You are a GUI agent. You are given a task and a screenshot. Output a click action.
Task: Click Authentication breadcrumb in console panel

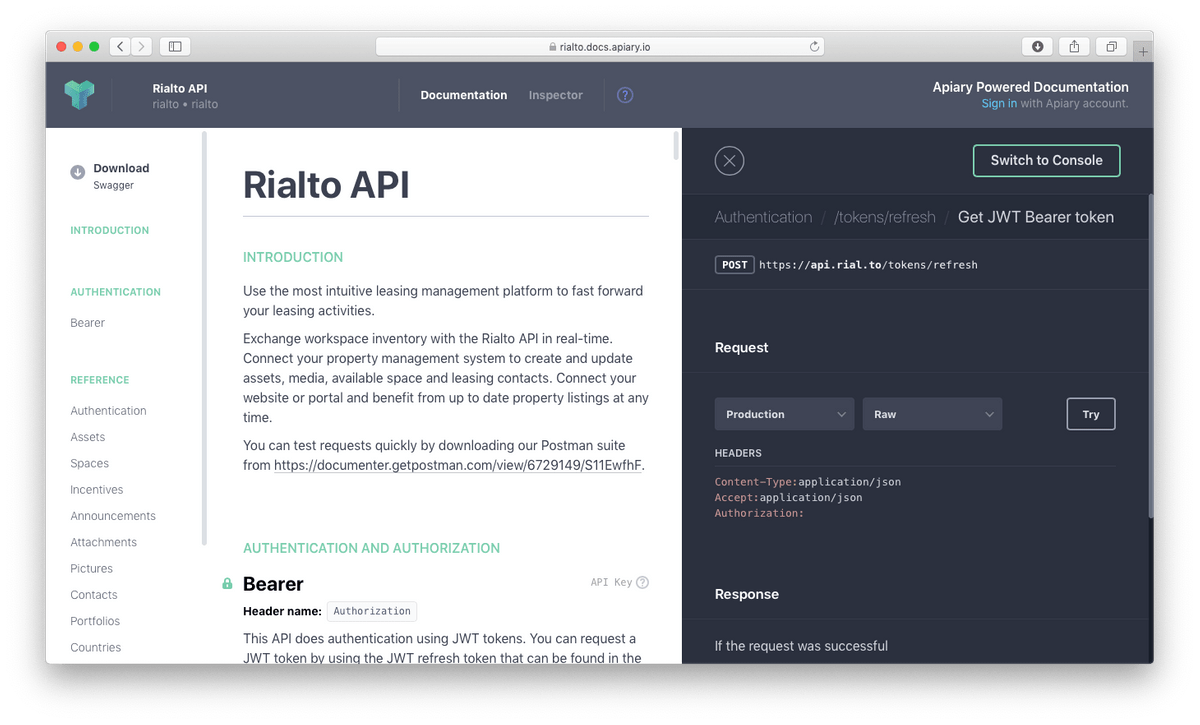pos(763,217)
